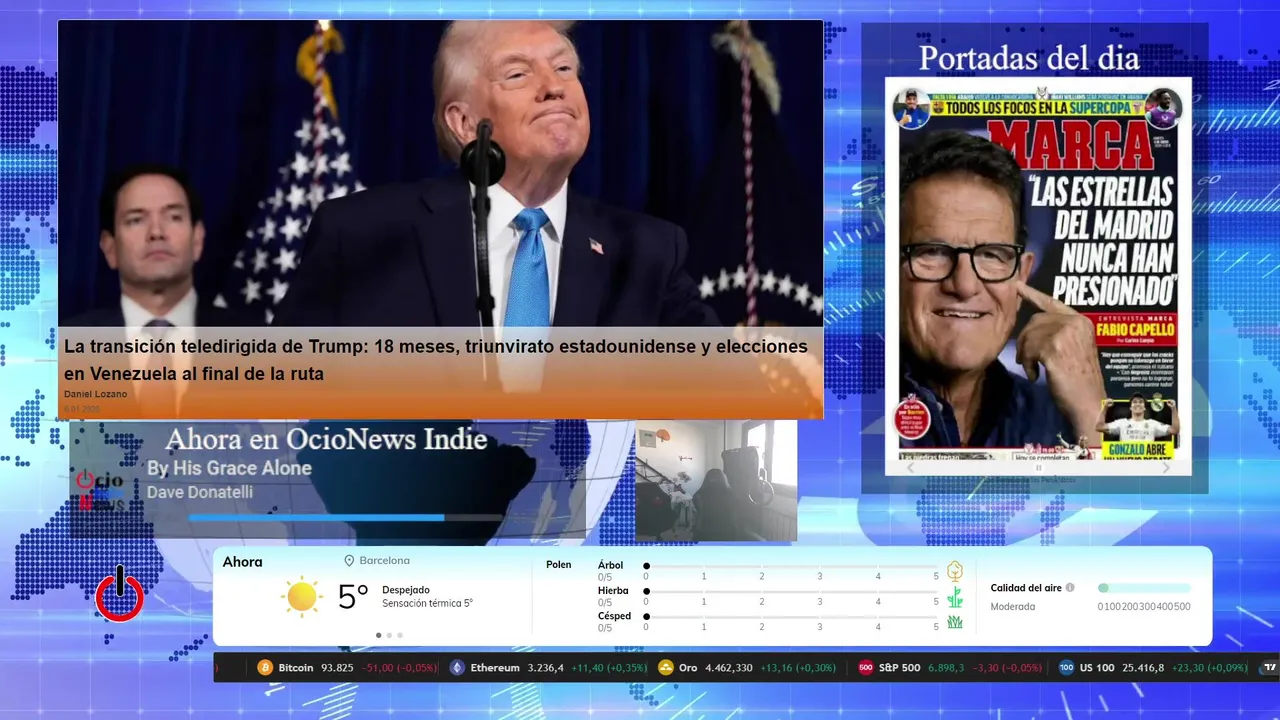The image size is (1280, 720).
Task: Click the webcam room thumbnail
Action: tap(716, 481)
